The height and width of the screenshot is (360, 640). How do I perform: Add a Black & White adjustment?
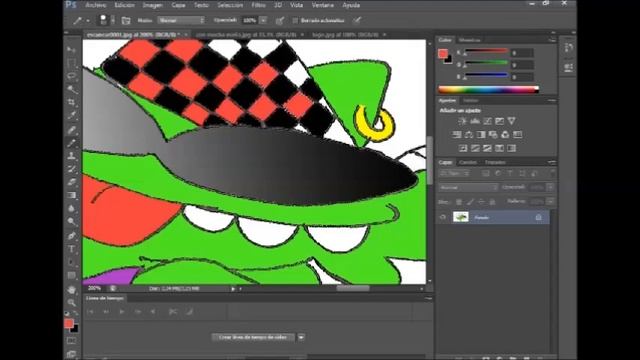tap(481, 134)
